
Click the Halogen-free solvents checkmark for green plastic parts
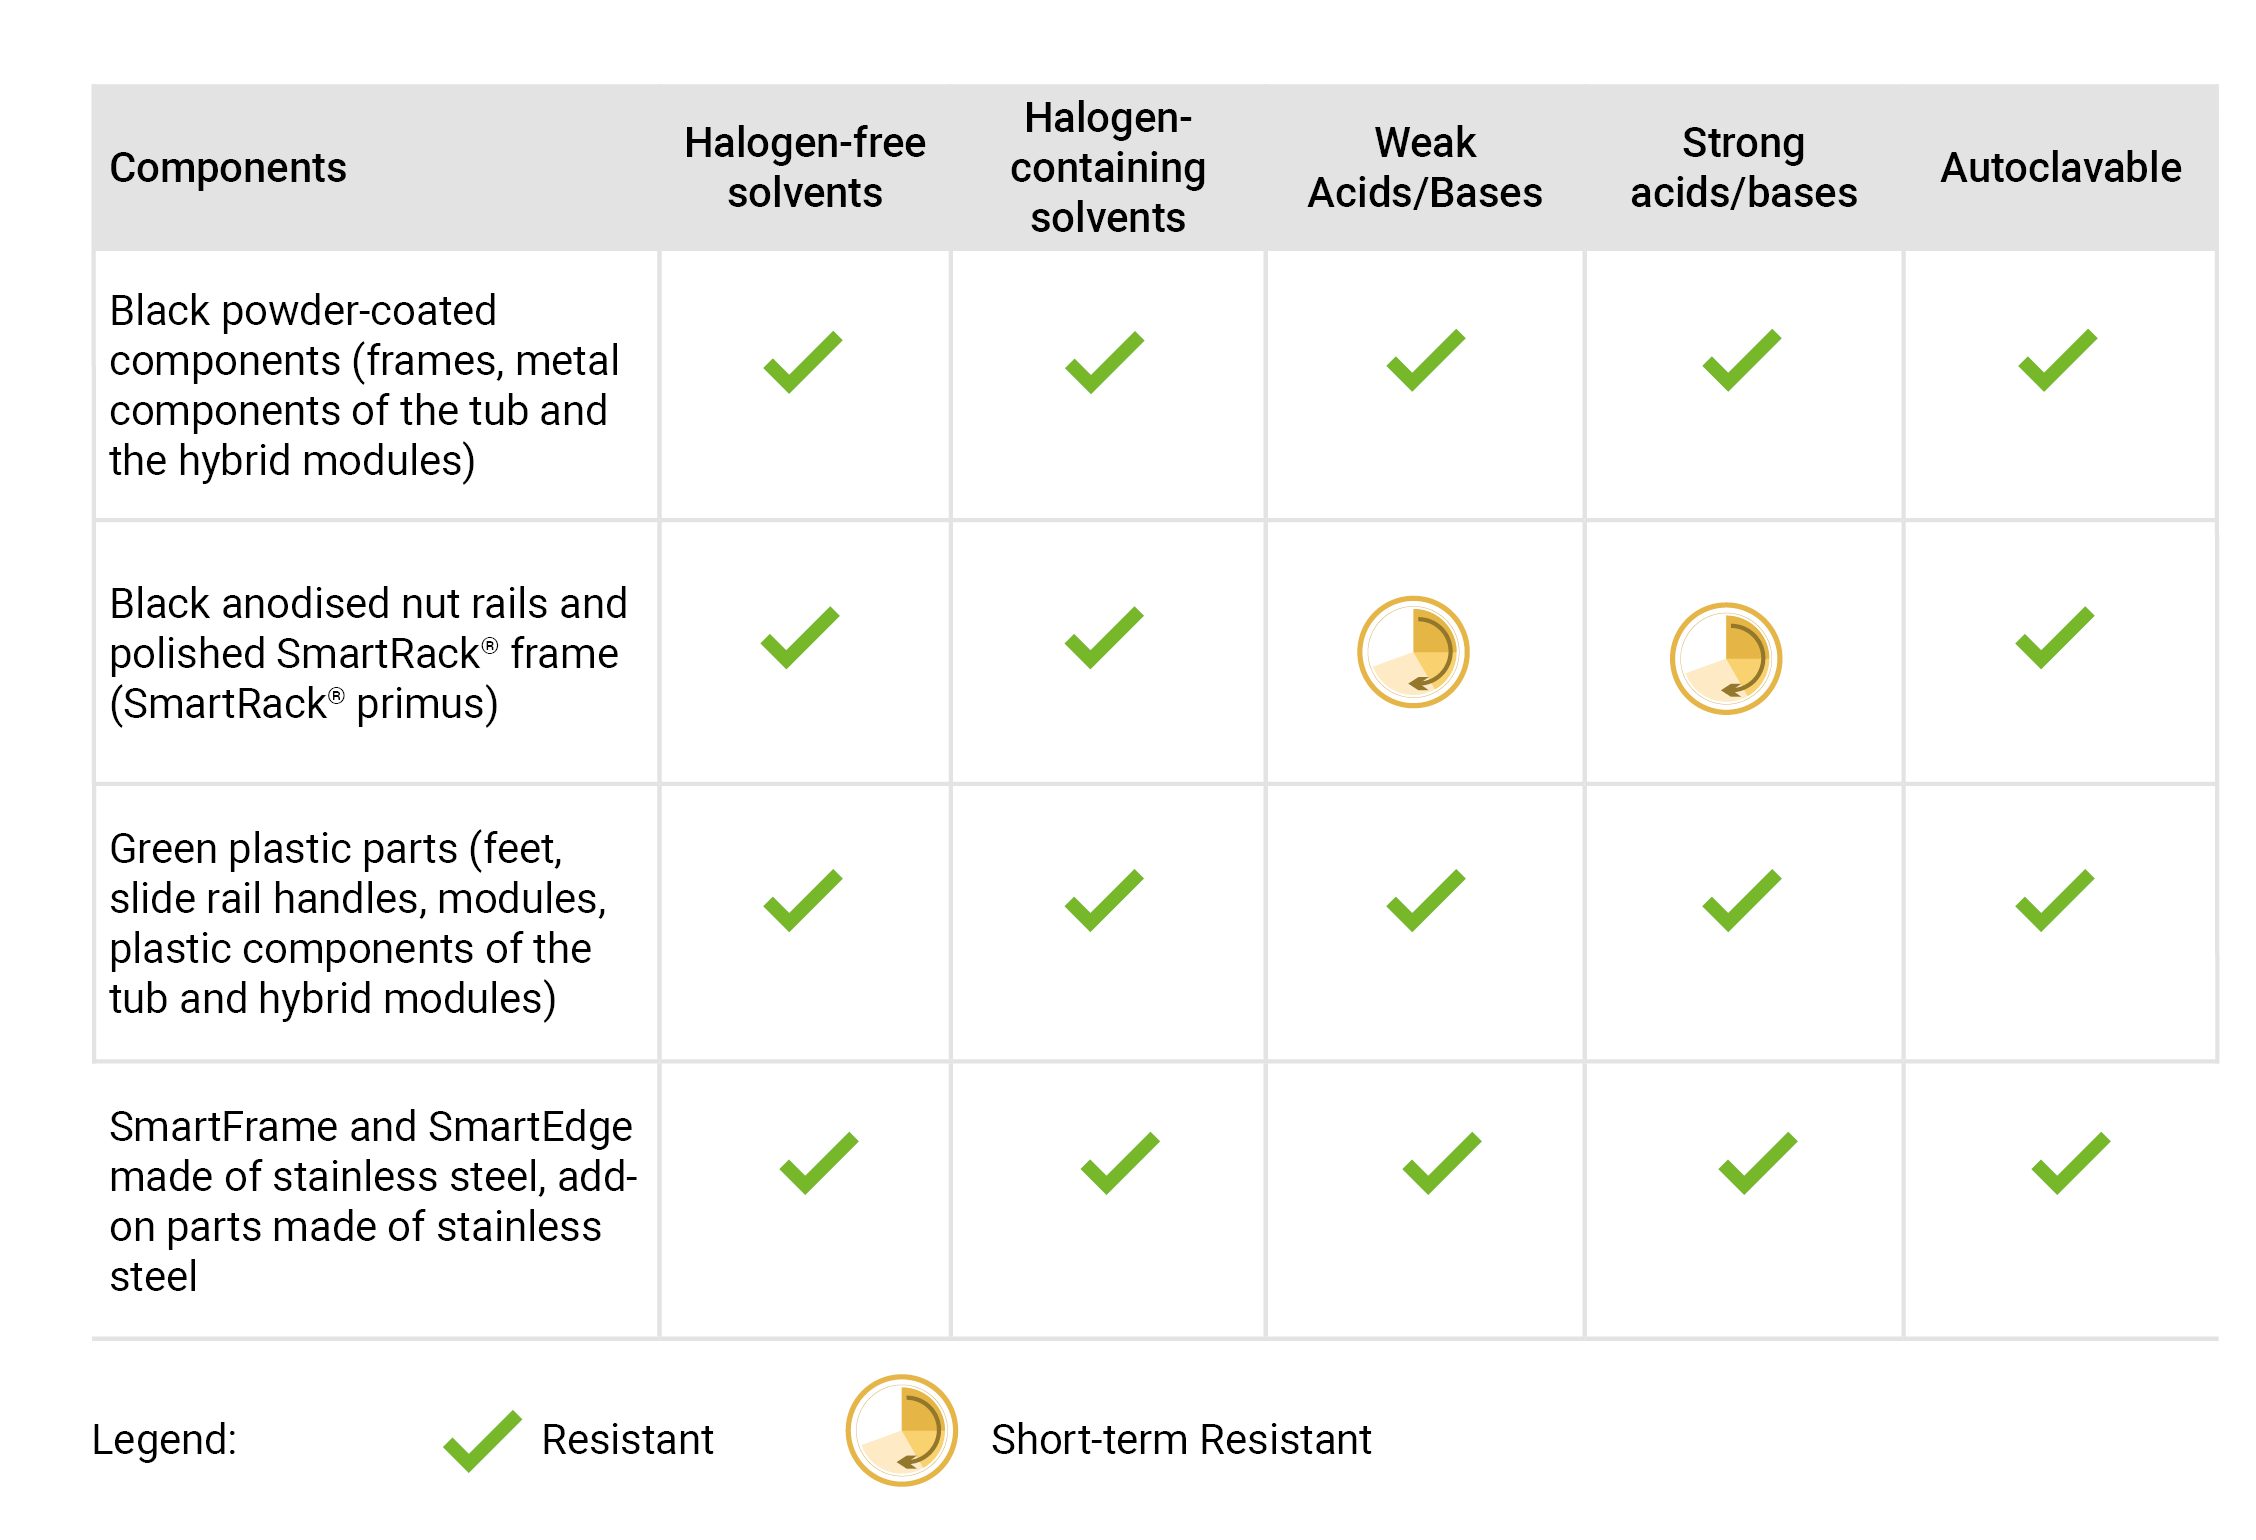coord(803,900)
